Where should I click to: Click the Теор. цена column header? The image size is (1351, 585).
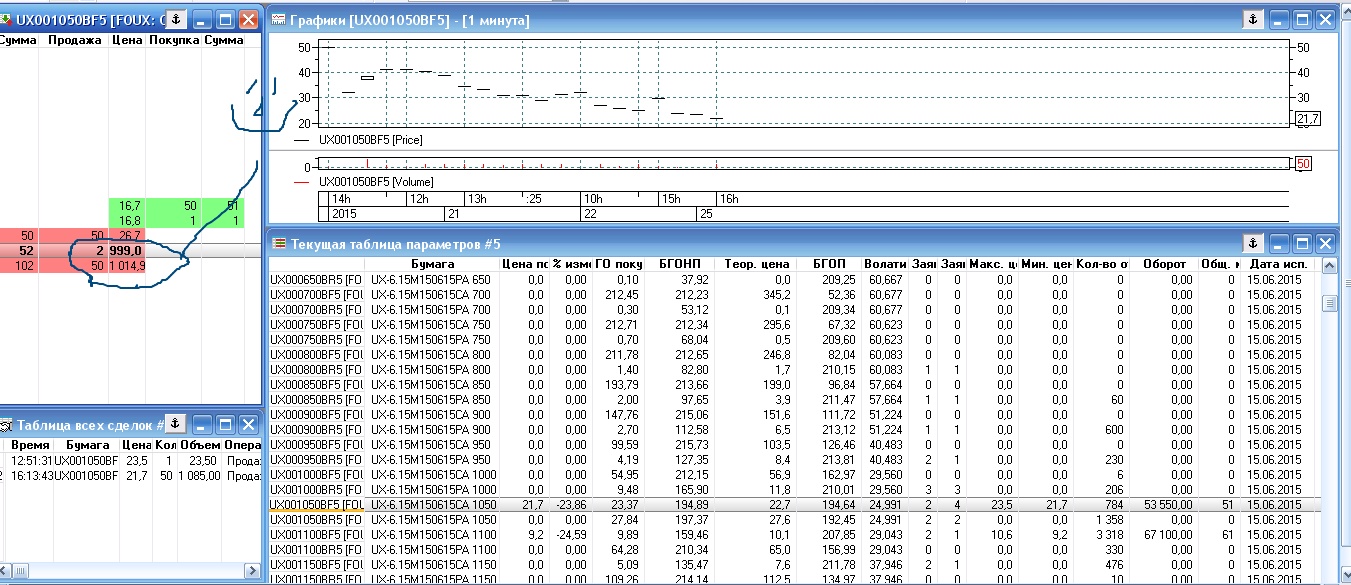[x=755, y=264]
